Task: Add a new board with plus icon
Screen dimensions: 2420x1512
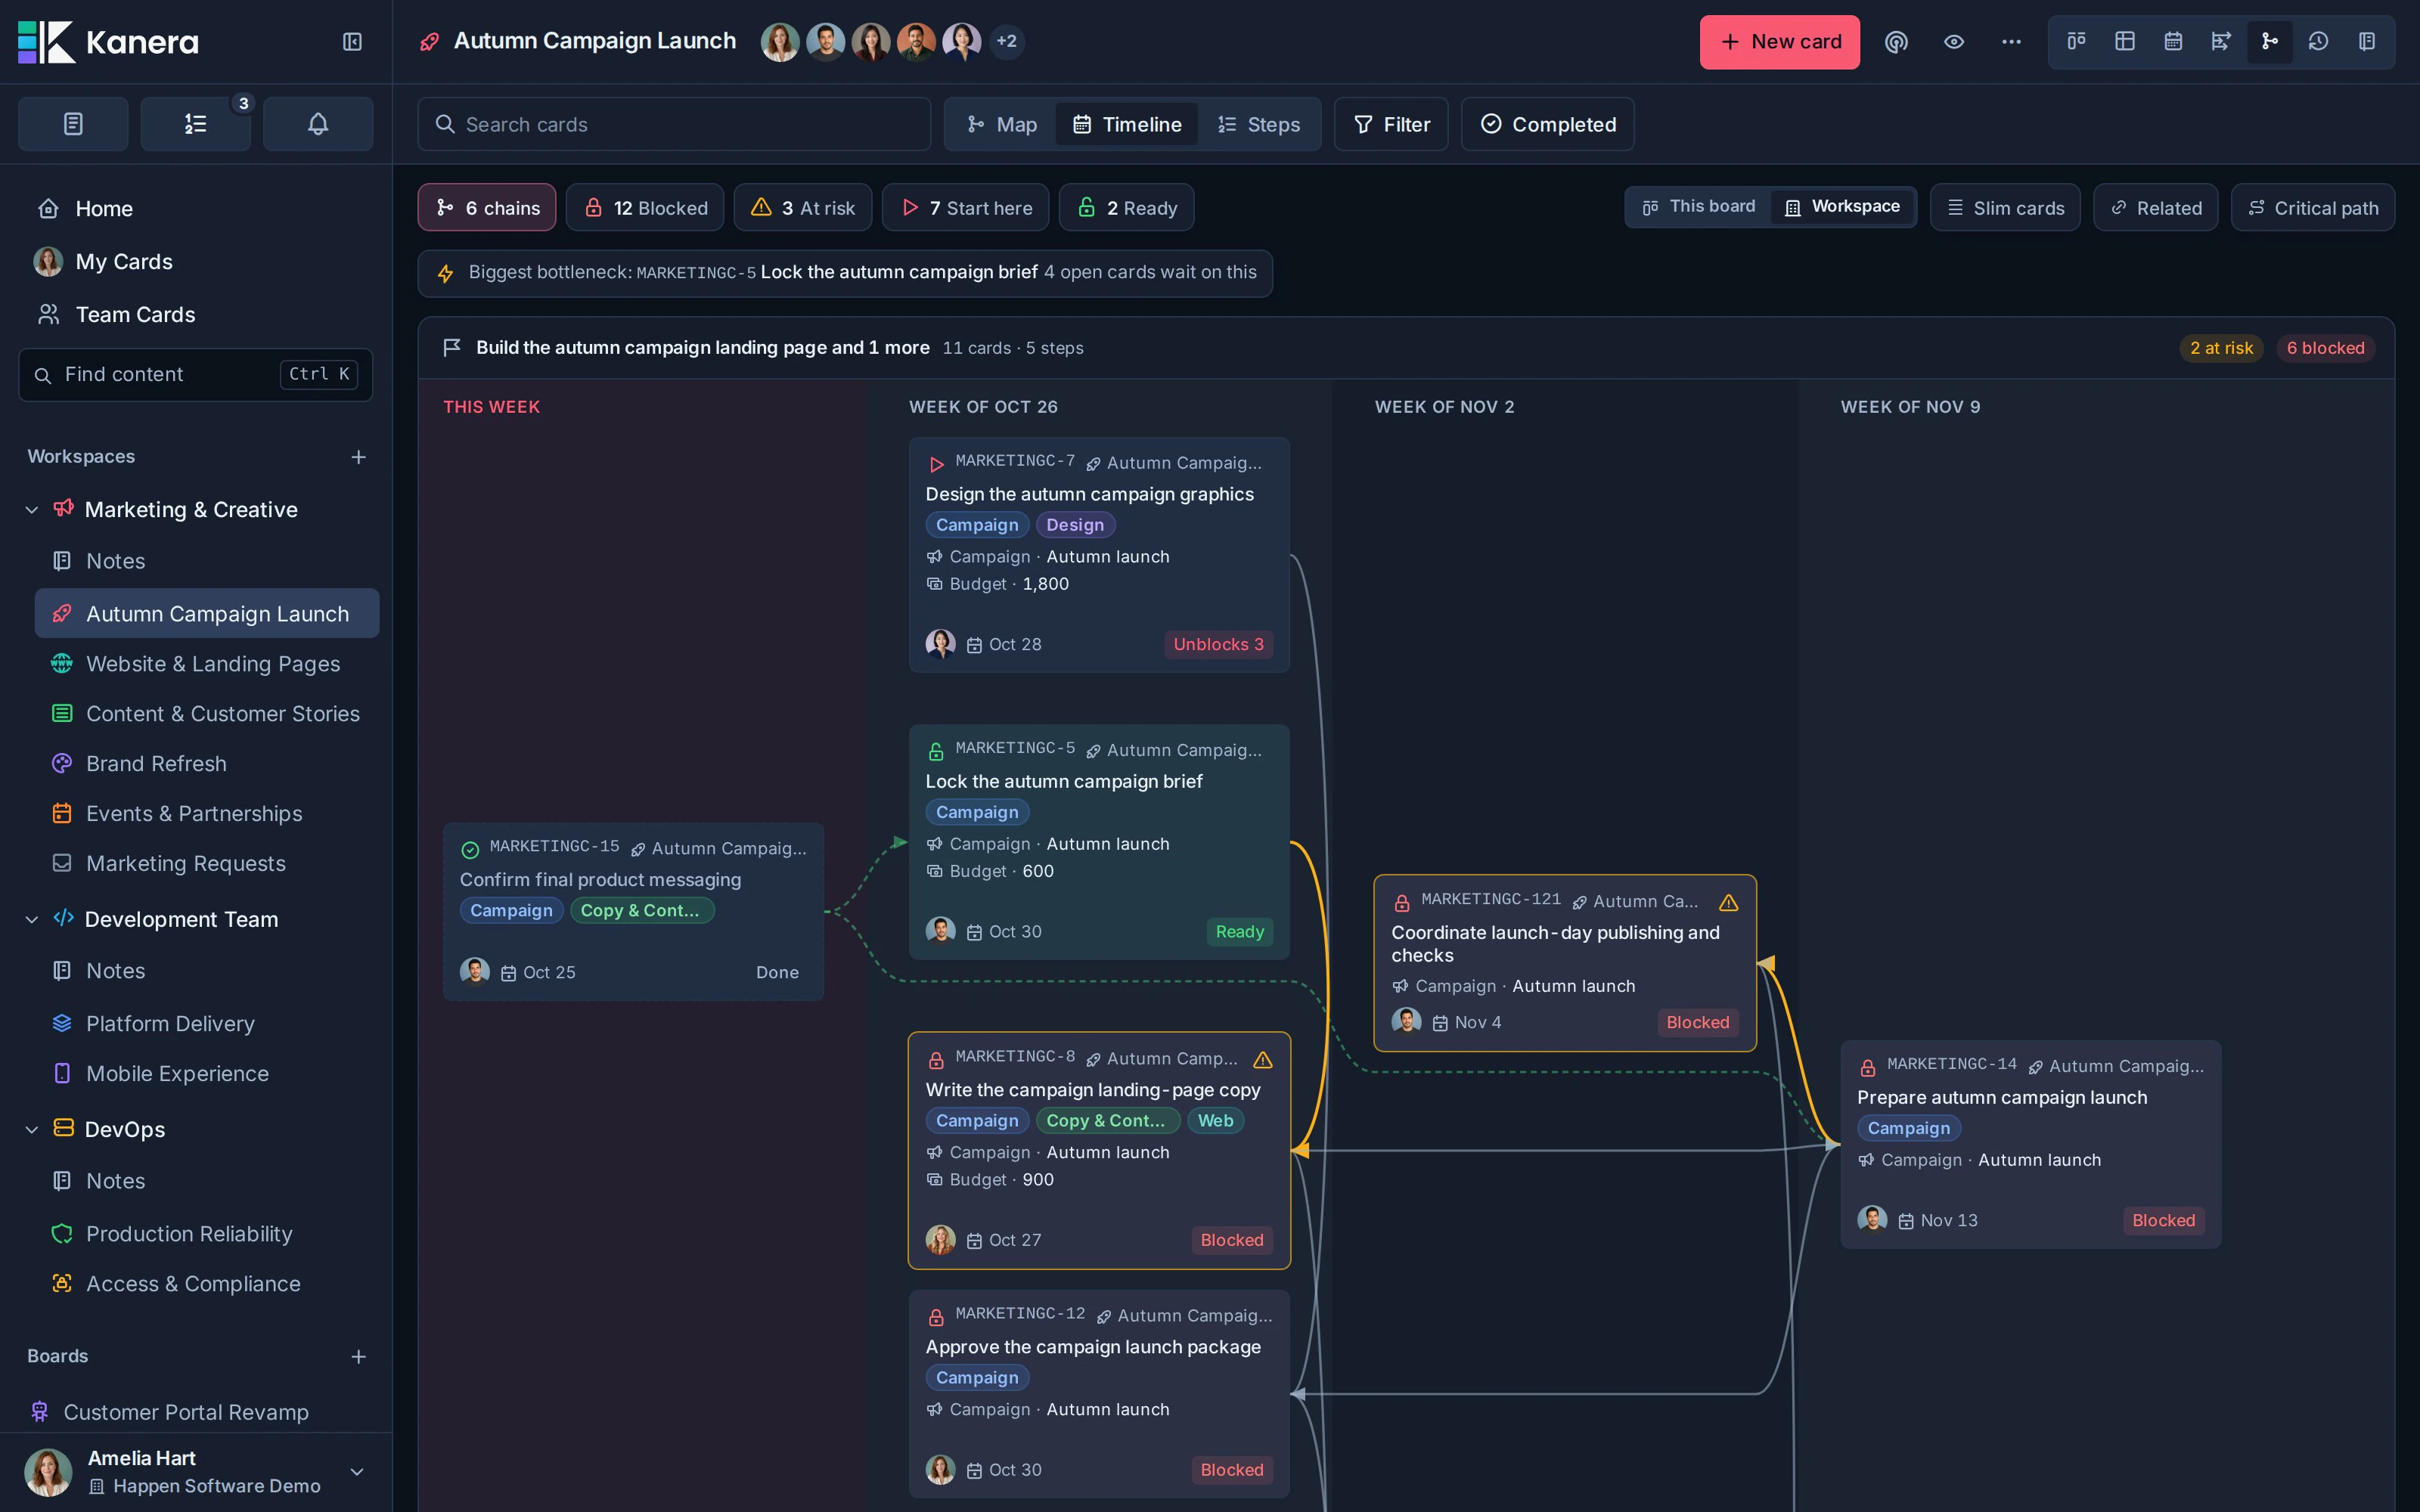Action: [358, 1357]
